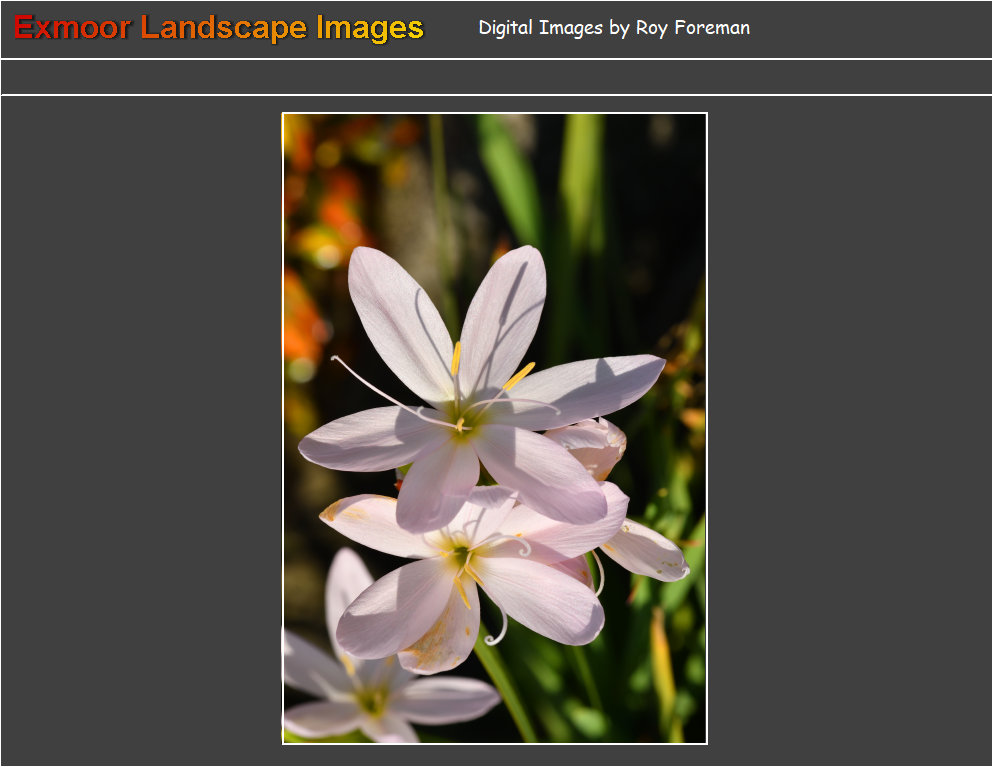Click the yellow-green center of the middle flower
The width and height of the screenshot is (993, 767).
tap(459, 556)
